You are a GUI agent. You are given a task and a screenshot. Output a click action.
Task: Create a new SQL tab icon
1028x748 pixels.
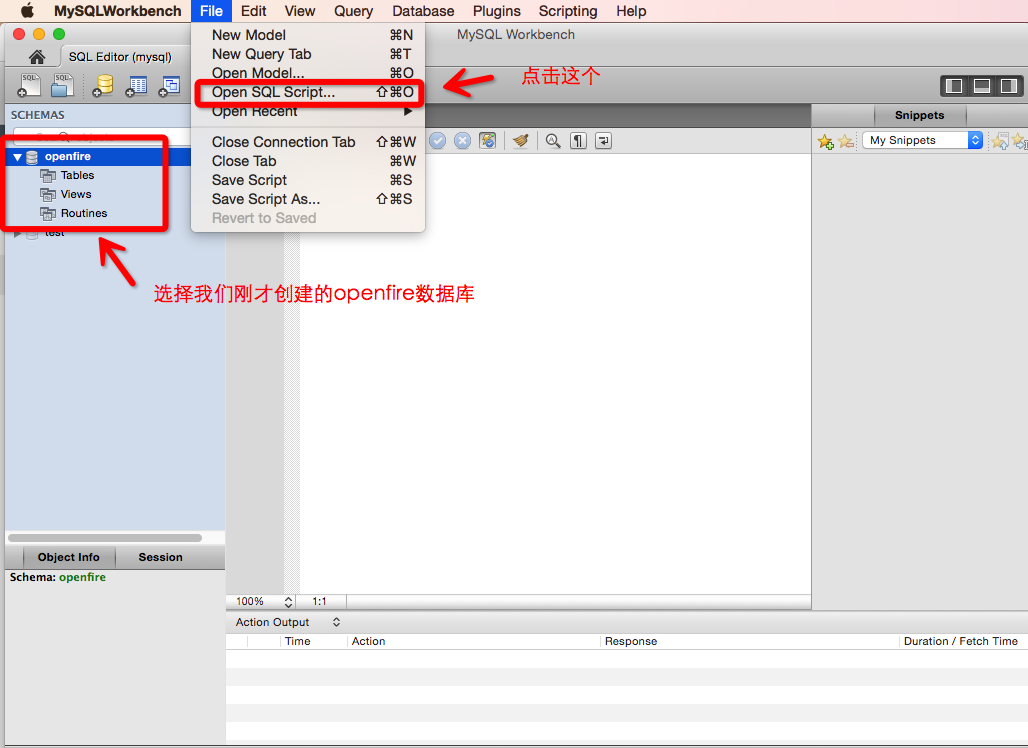30,85
